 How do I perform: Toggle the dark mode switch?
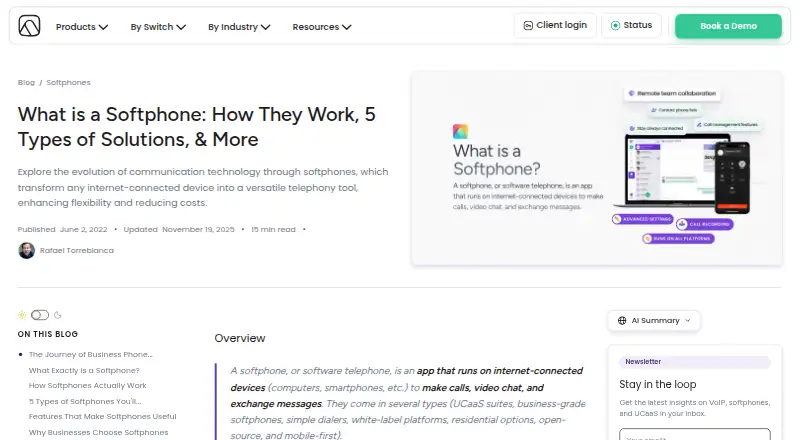[40, 315]
